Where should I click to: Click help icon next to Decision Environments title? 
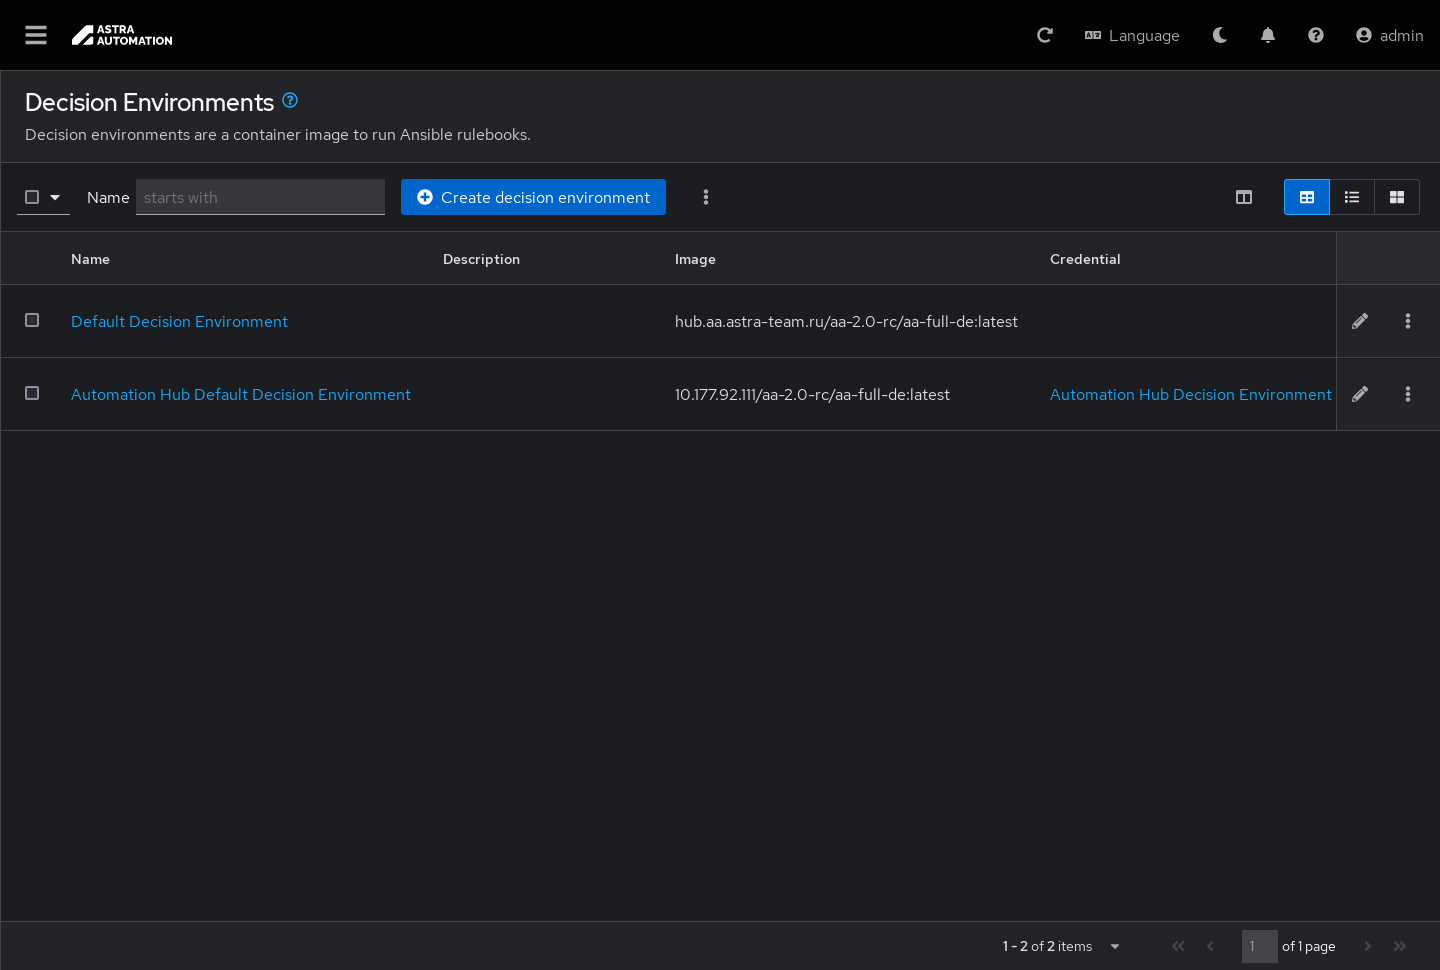290,100
